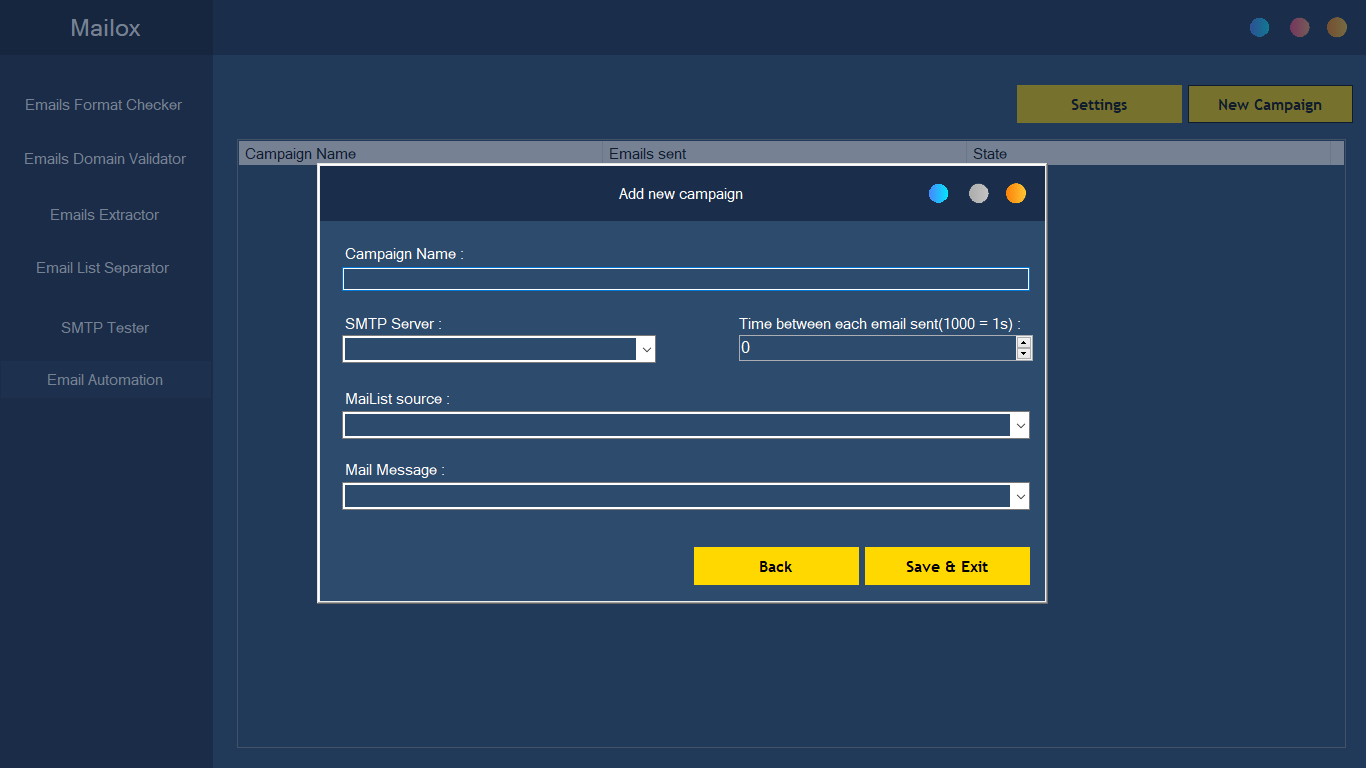Open the SMTP Server dropdown

click(x=646, y=348)
